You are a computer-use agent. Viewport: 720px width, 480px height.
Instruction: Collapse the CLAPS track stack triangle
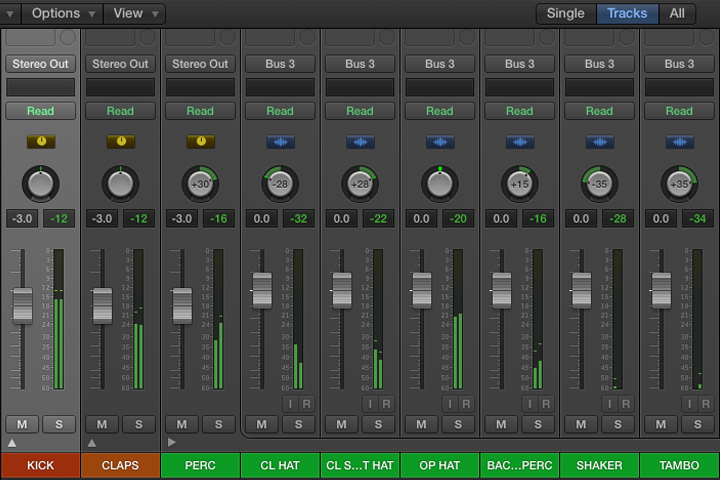point(92,443)
